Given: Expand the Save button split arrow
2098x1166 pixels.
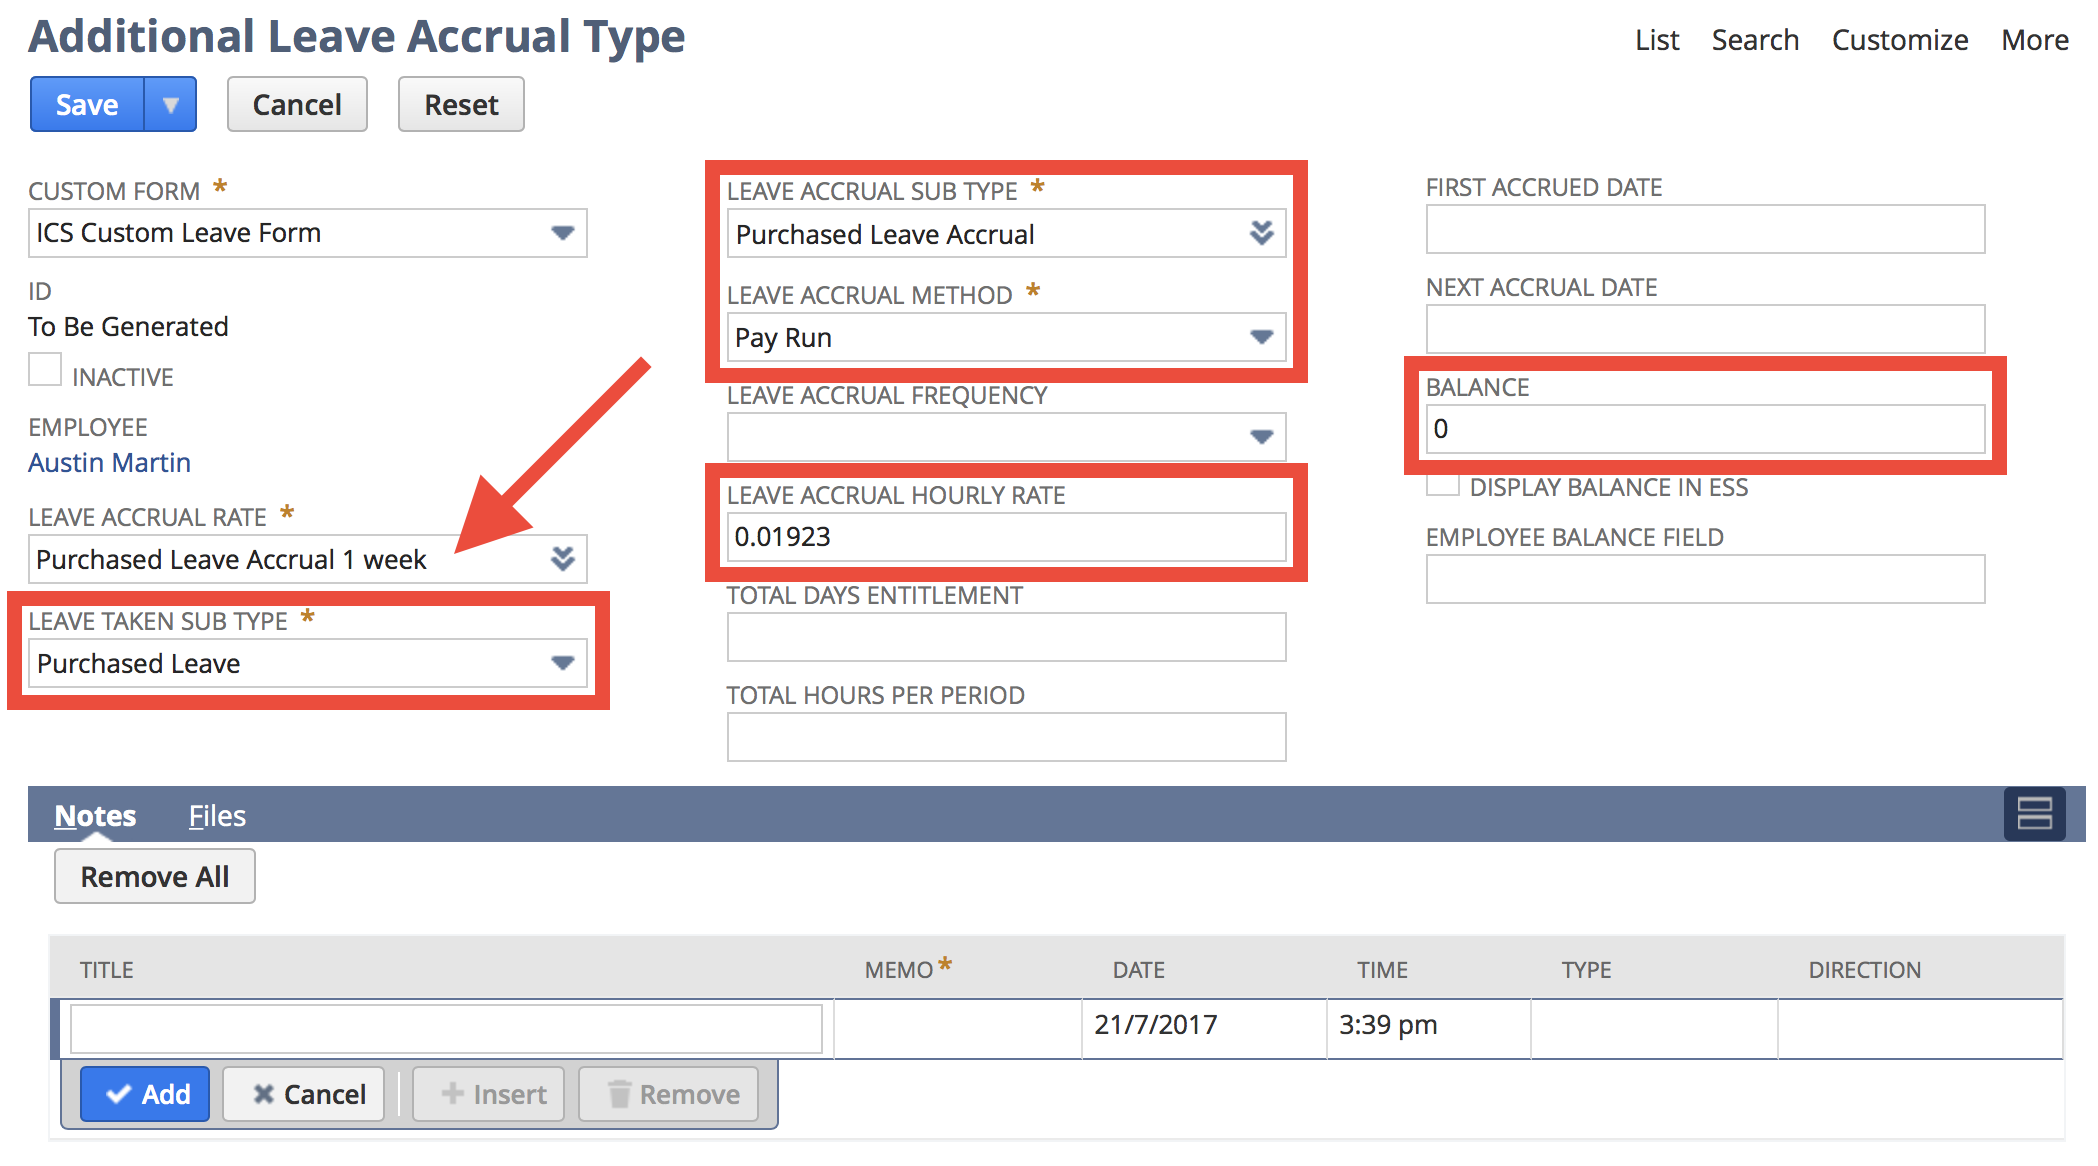Looking at the screenshot, I should pos(172,103).
